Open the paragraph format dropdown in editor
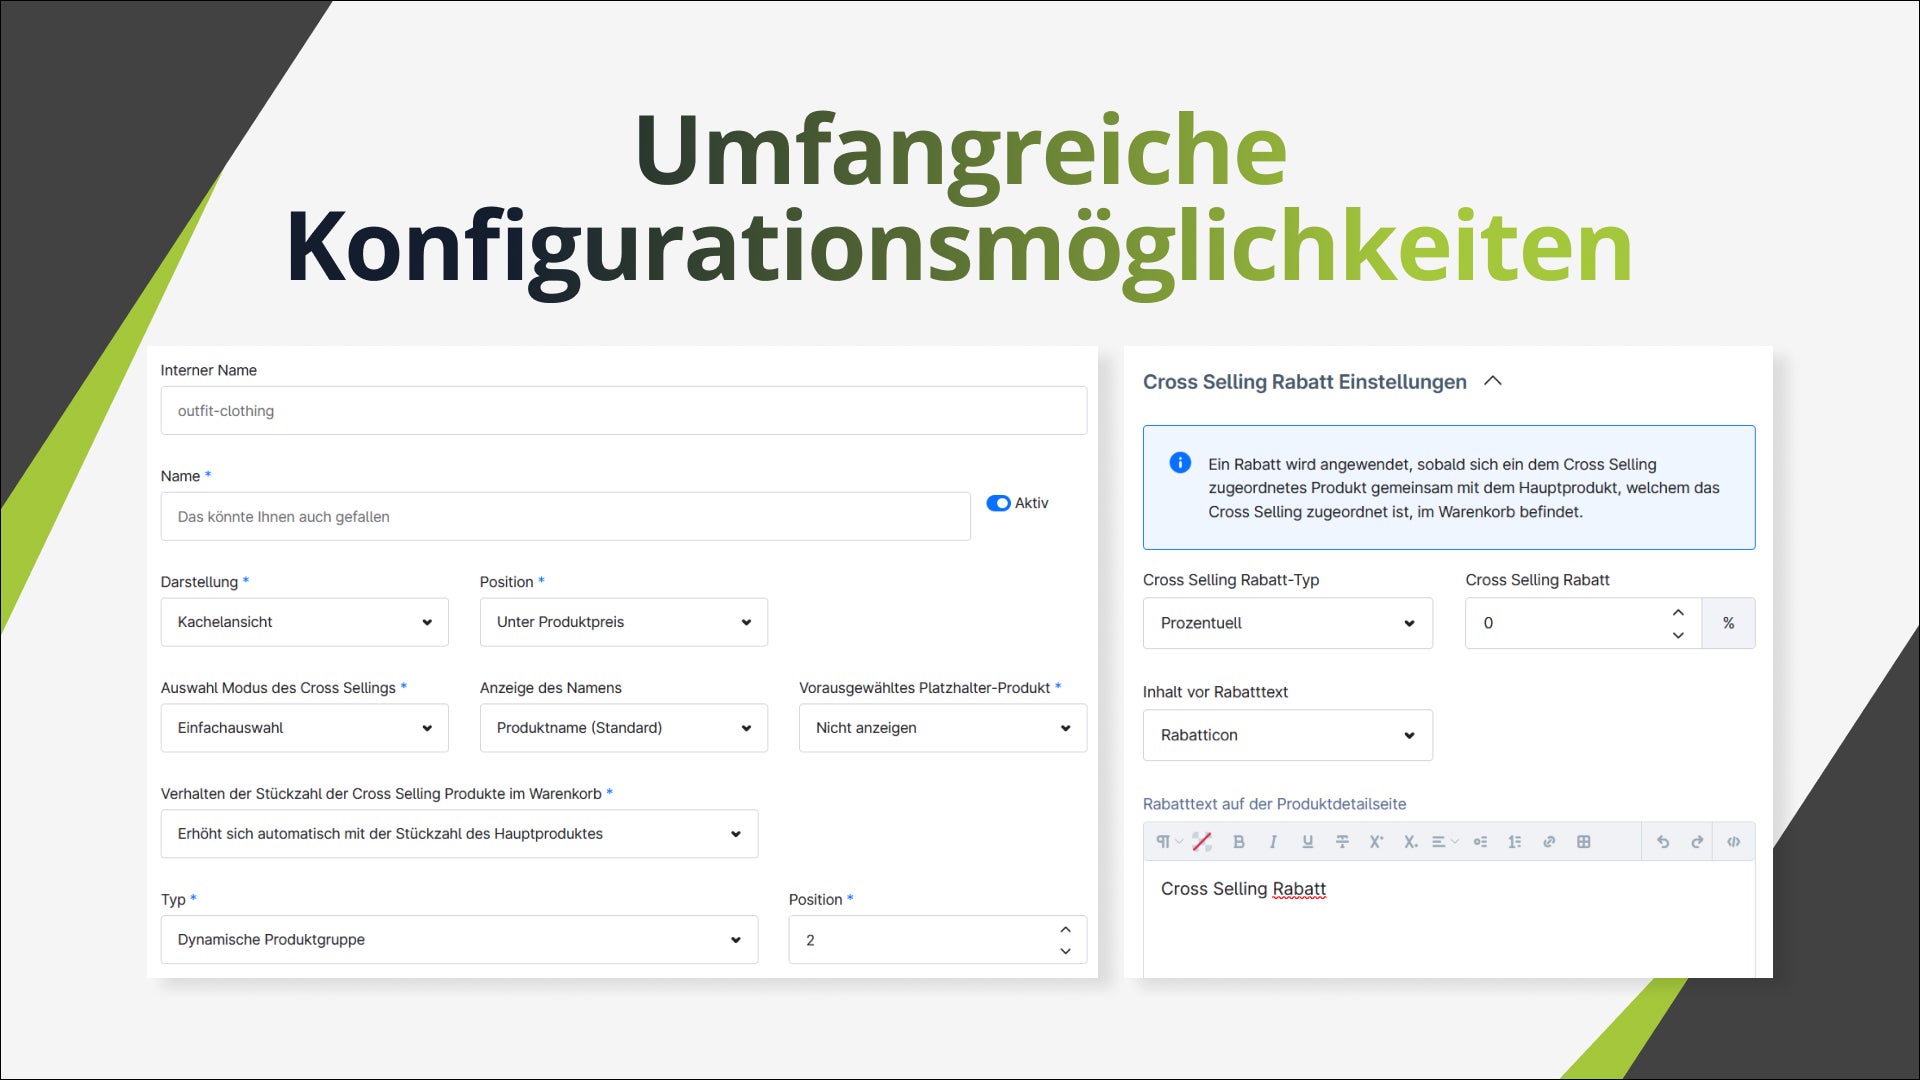Image resolution: width=1920 pixels, height=1080 pixels. point(1168,842)
